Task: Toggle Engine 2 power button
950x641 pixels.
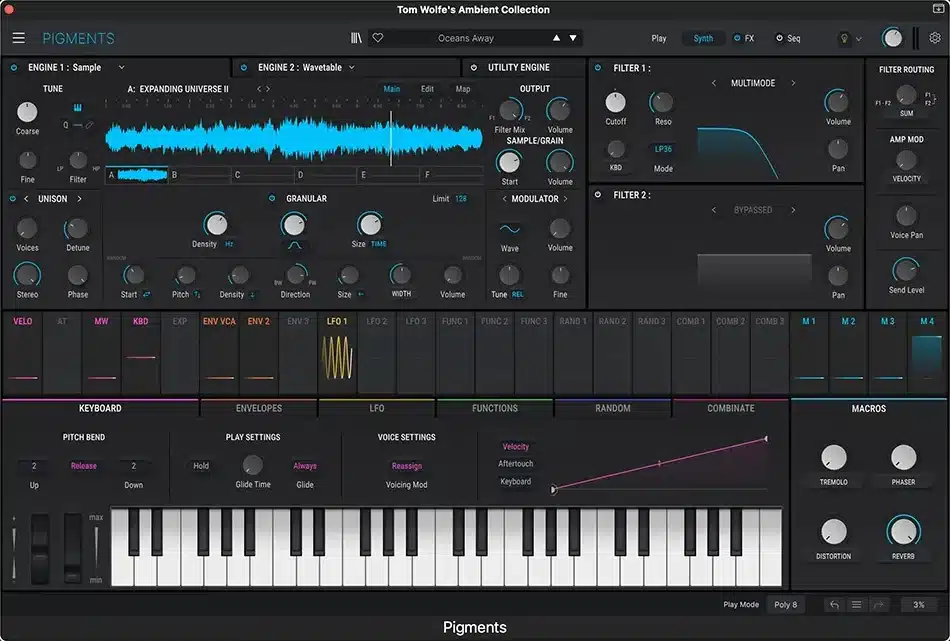Action: point(244,67)
